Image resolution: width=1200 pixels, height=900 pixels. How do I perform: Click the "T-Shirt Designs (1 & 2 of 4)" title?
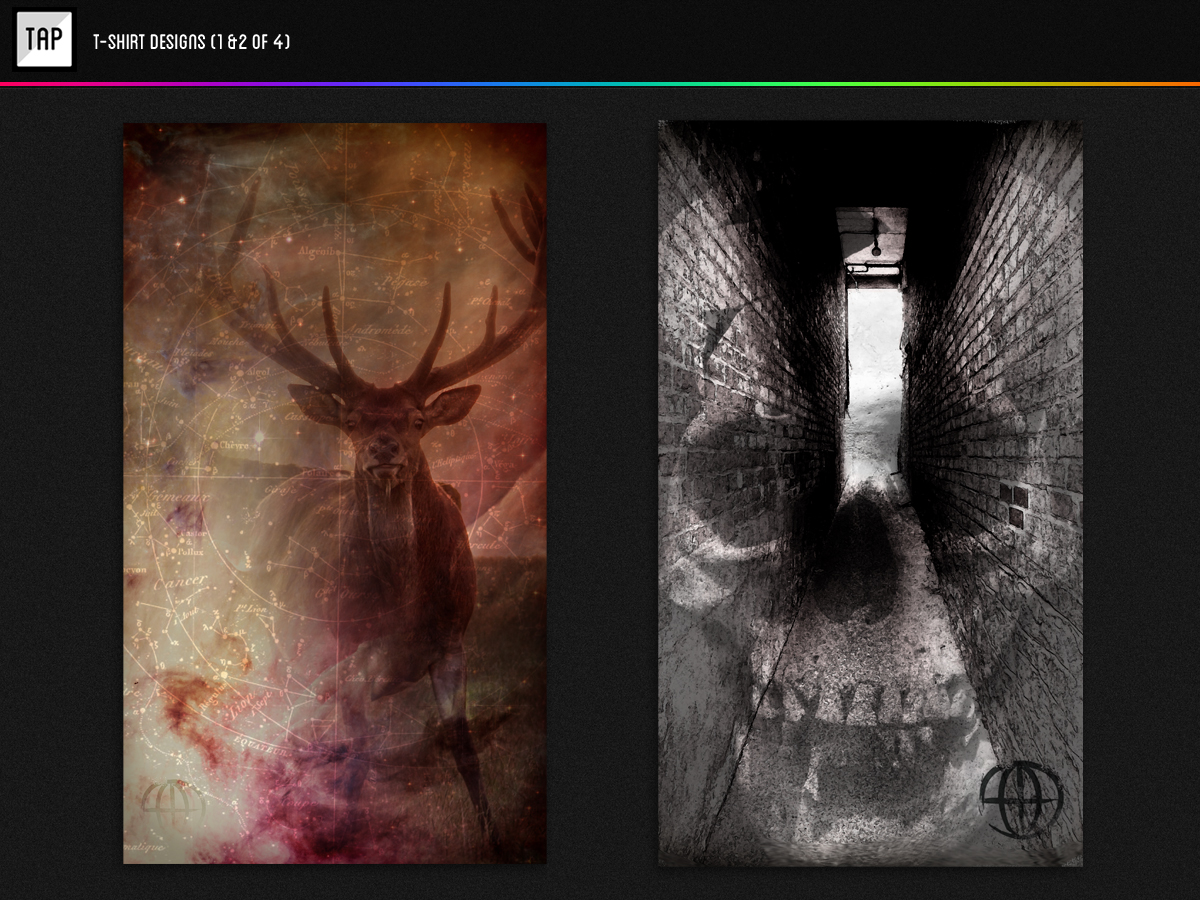191,42
